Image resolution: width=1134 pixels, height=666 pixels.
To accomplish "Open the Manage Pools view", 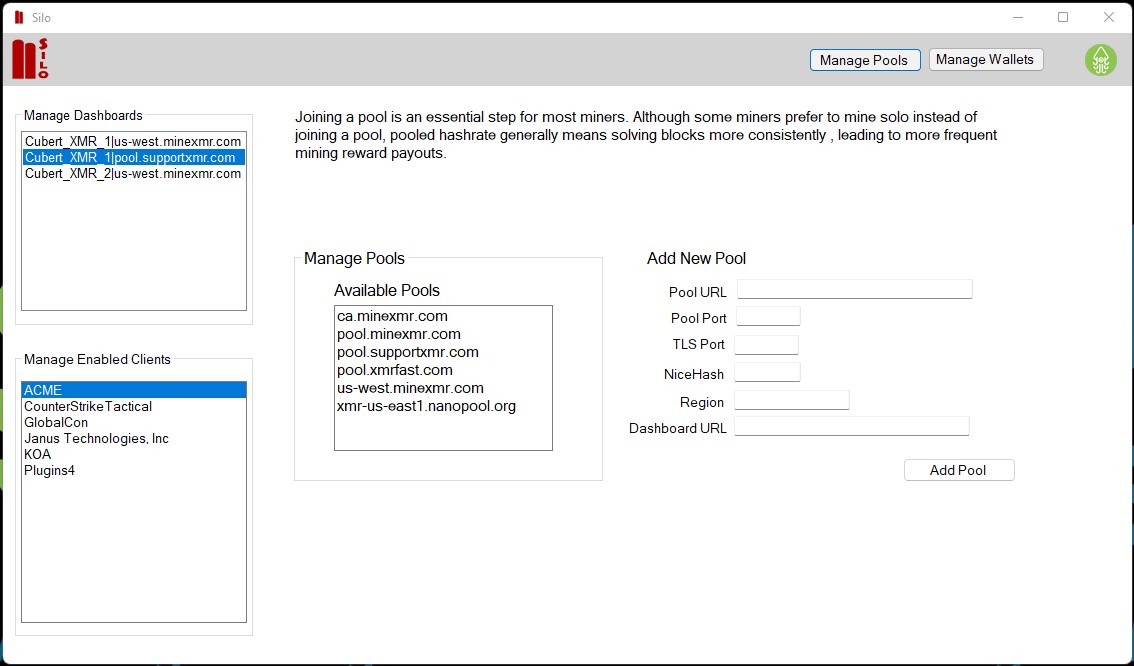I will [864, 60].
